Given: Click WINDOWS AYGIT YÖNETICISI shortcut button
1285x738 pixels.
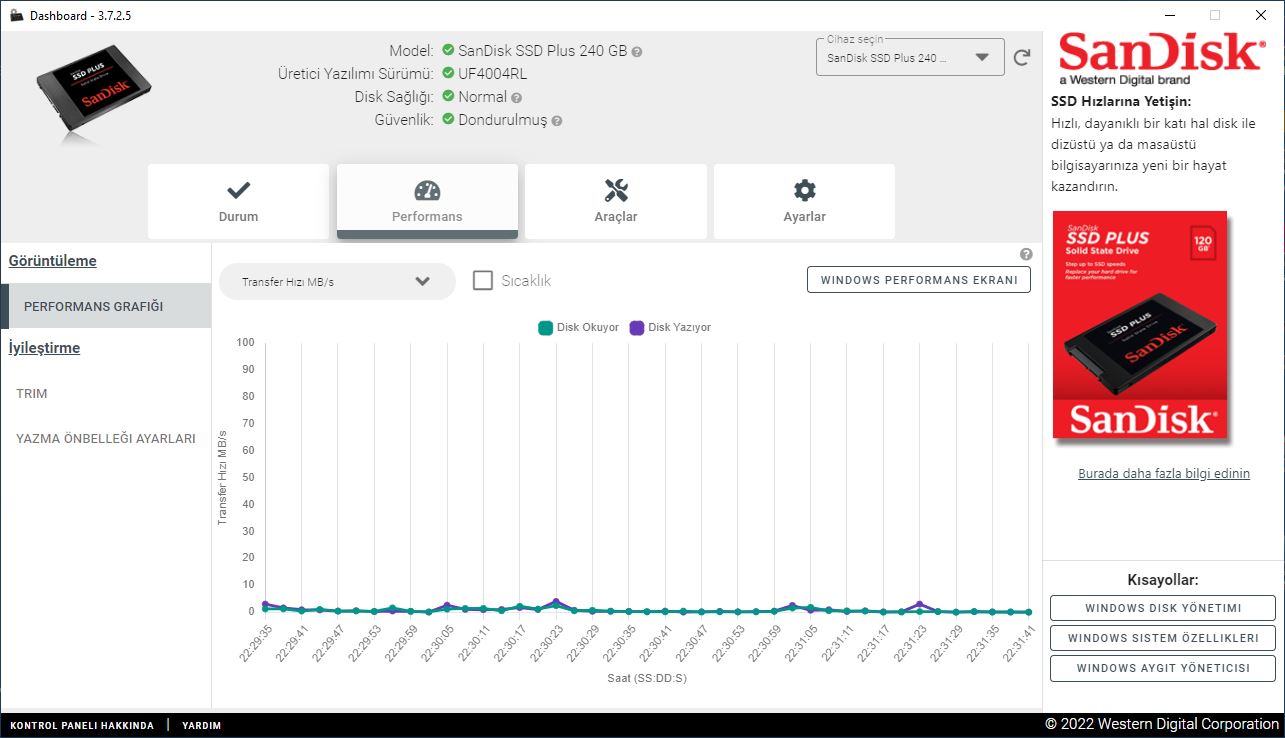Looking at the screenshot, I should point(1163,668).
